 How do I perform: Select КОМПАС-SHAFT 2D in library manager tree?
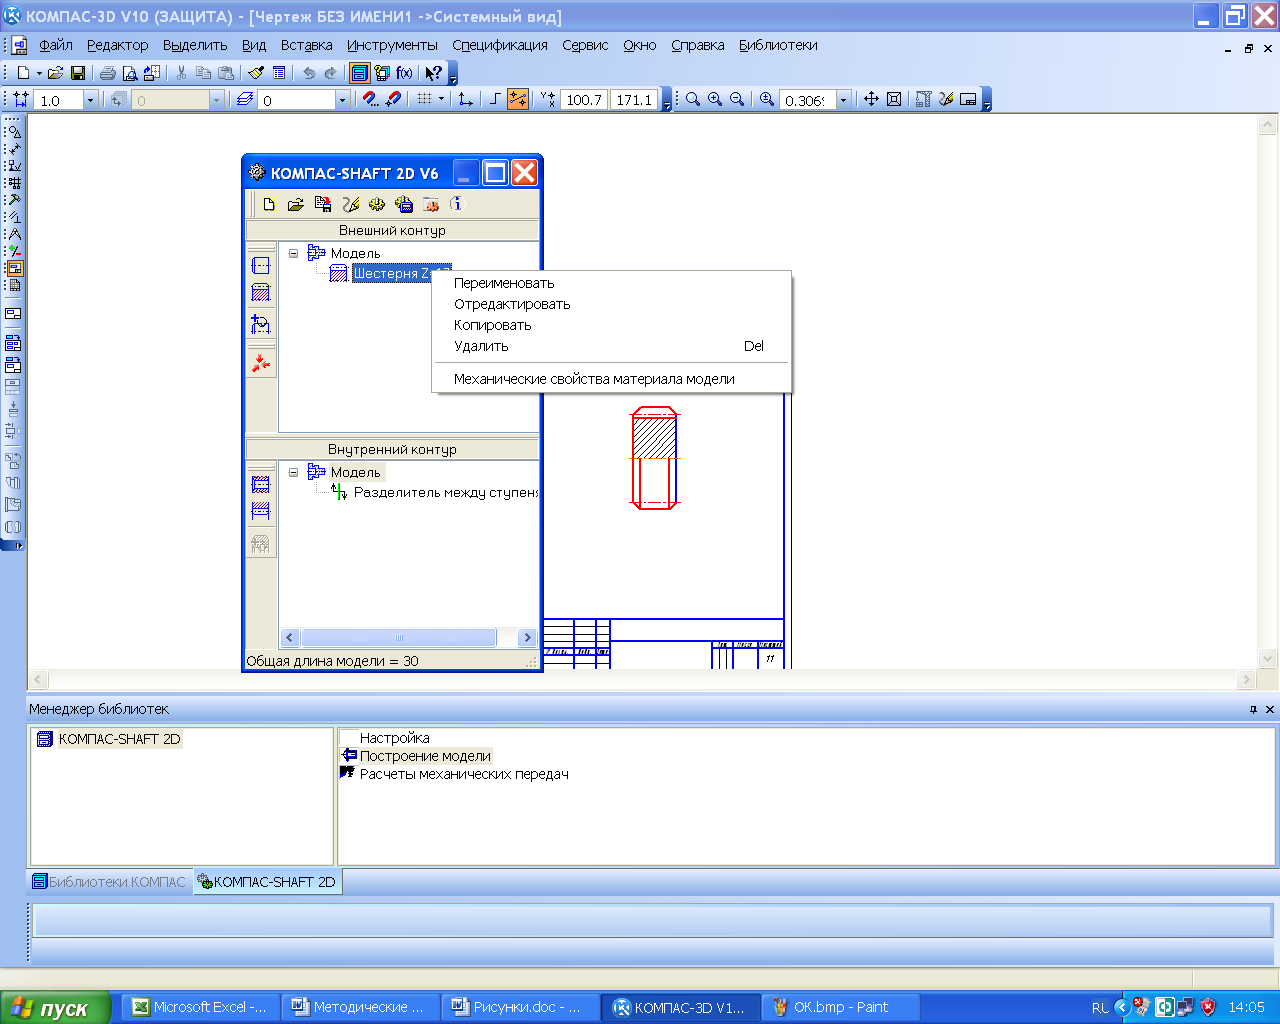[119, 739]
